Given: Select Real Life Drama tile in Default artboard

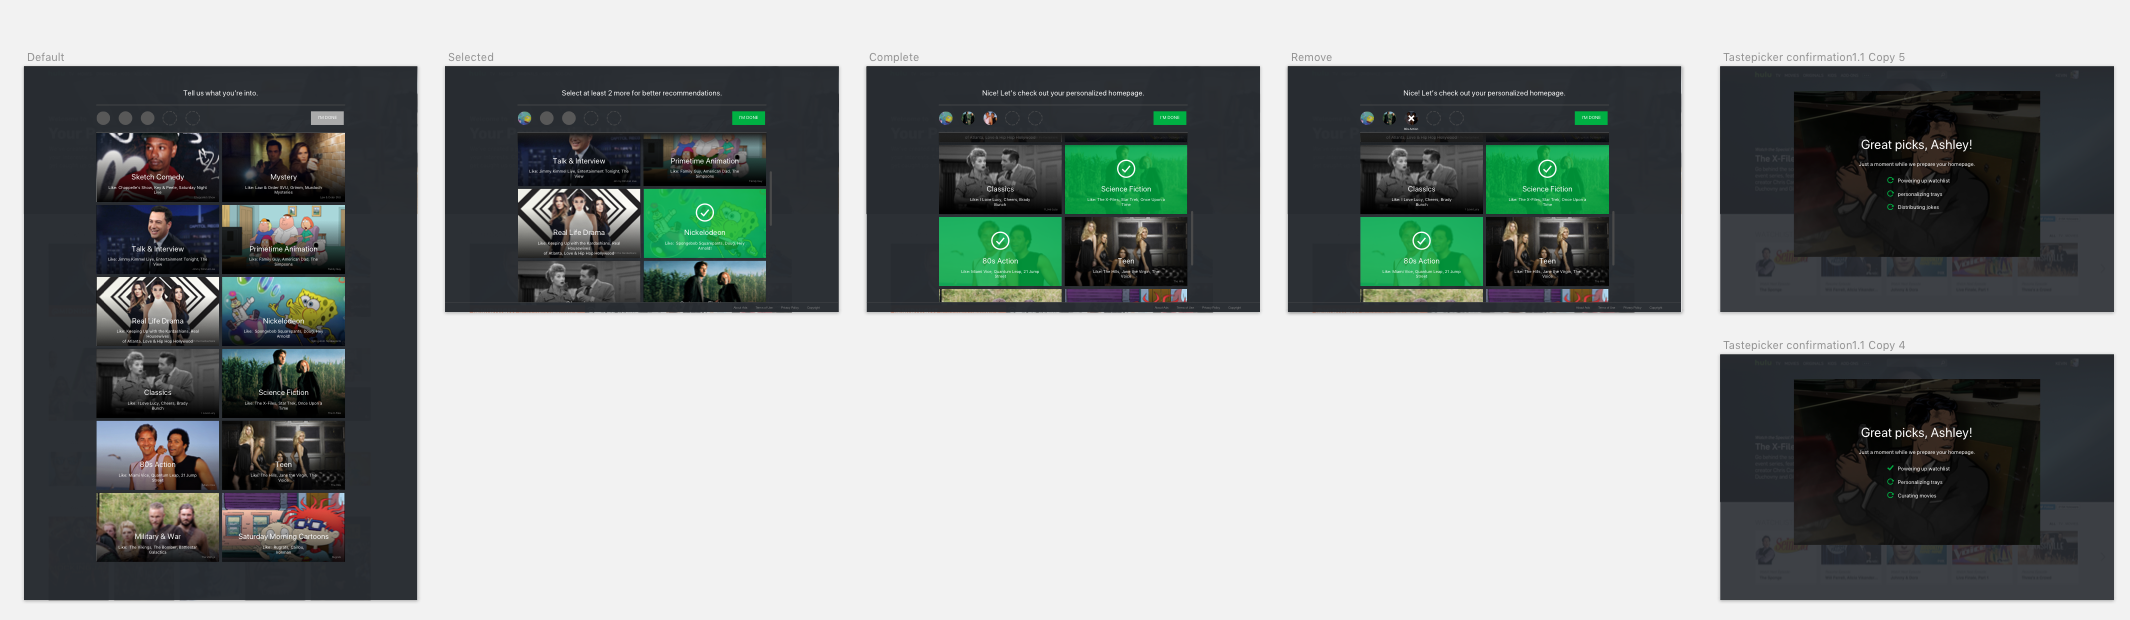Looking at the screenshot, I should (157, 311).
